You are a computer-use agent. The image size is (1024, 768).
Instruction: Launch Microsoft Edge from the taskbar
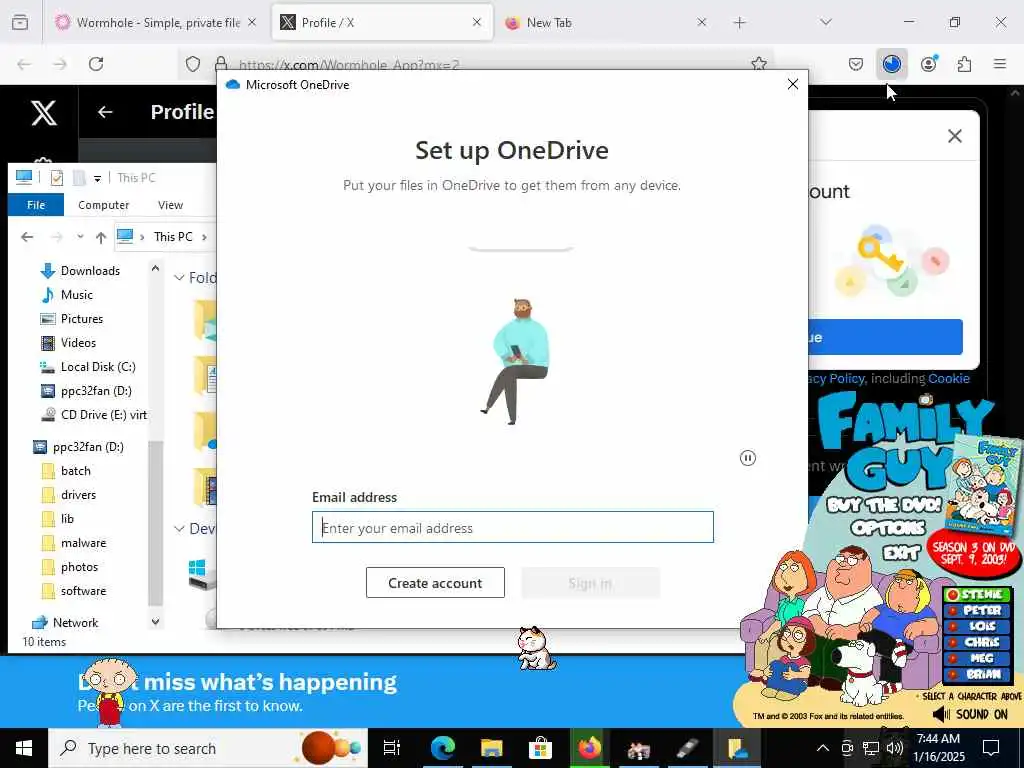coord(442,748)
